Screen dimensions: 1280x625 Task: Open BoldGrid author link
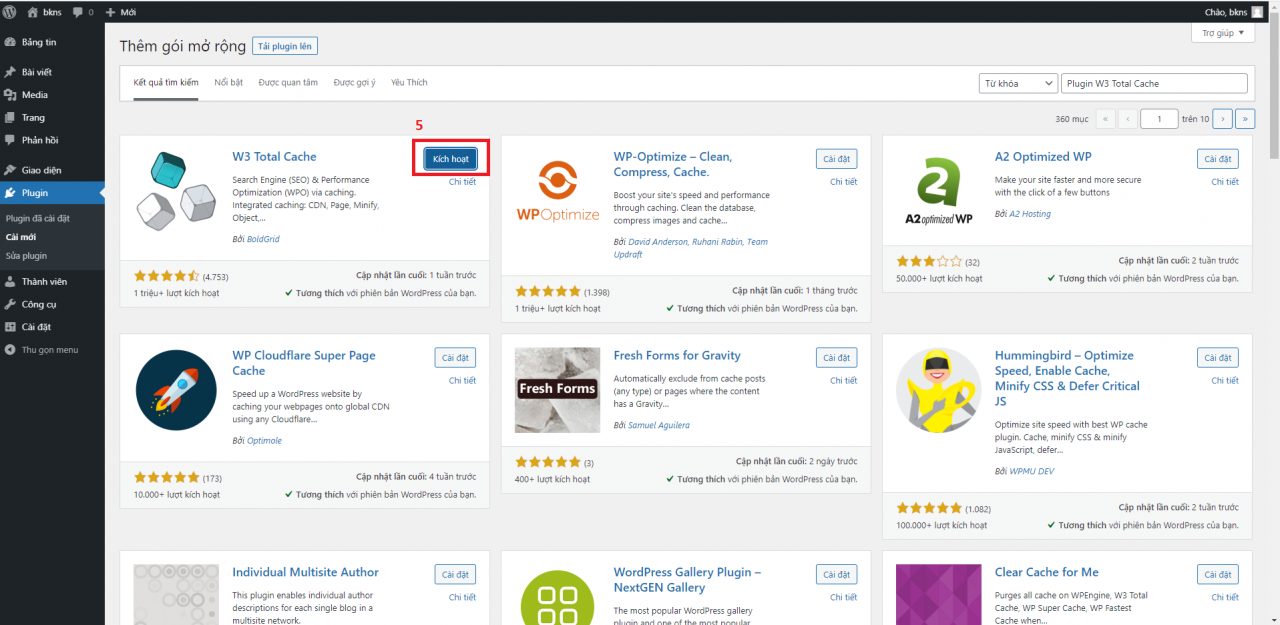click(264, 240)
